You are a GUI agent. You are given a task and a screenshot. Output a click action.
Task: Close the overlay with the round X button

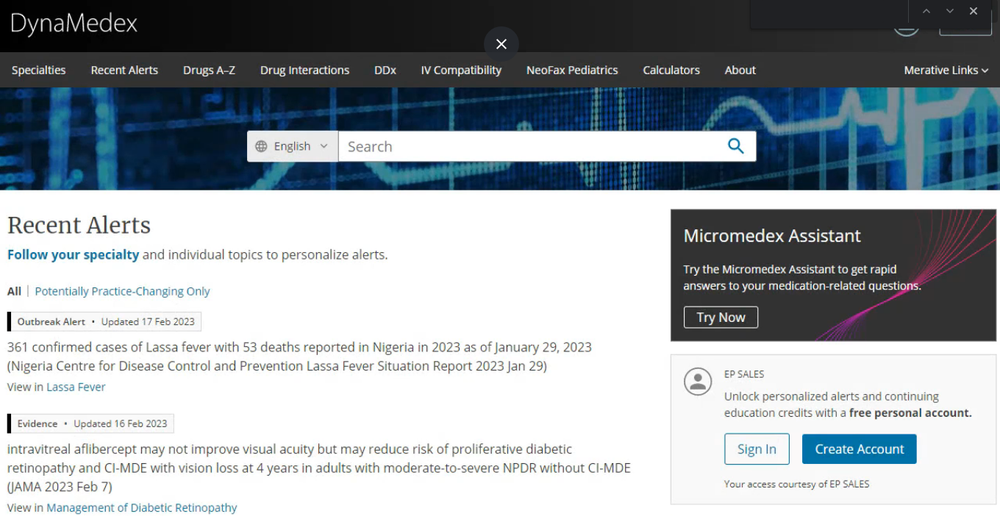(501, 44)
